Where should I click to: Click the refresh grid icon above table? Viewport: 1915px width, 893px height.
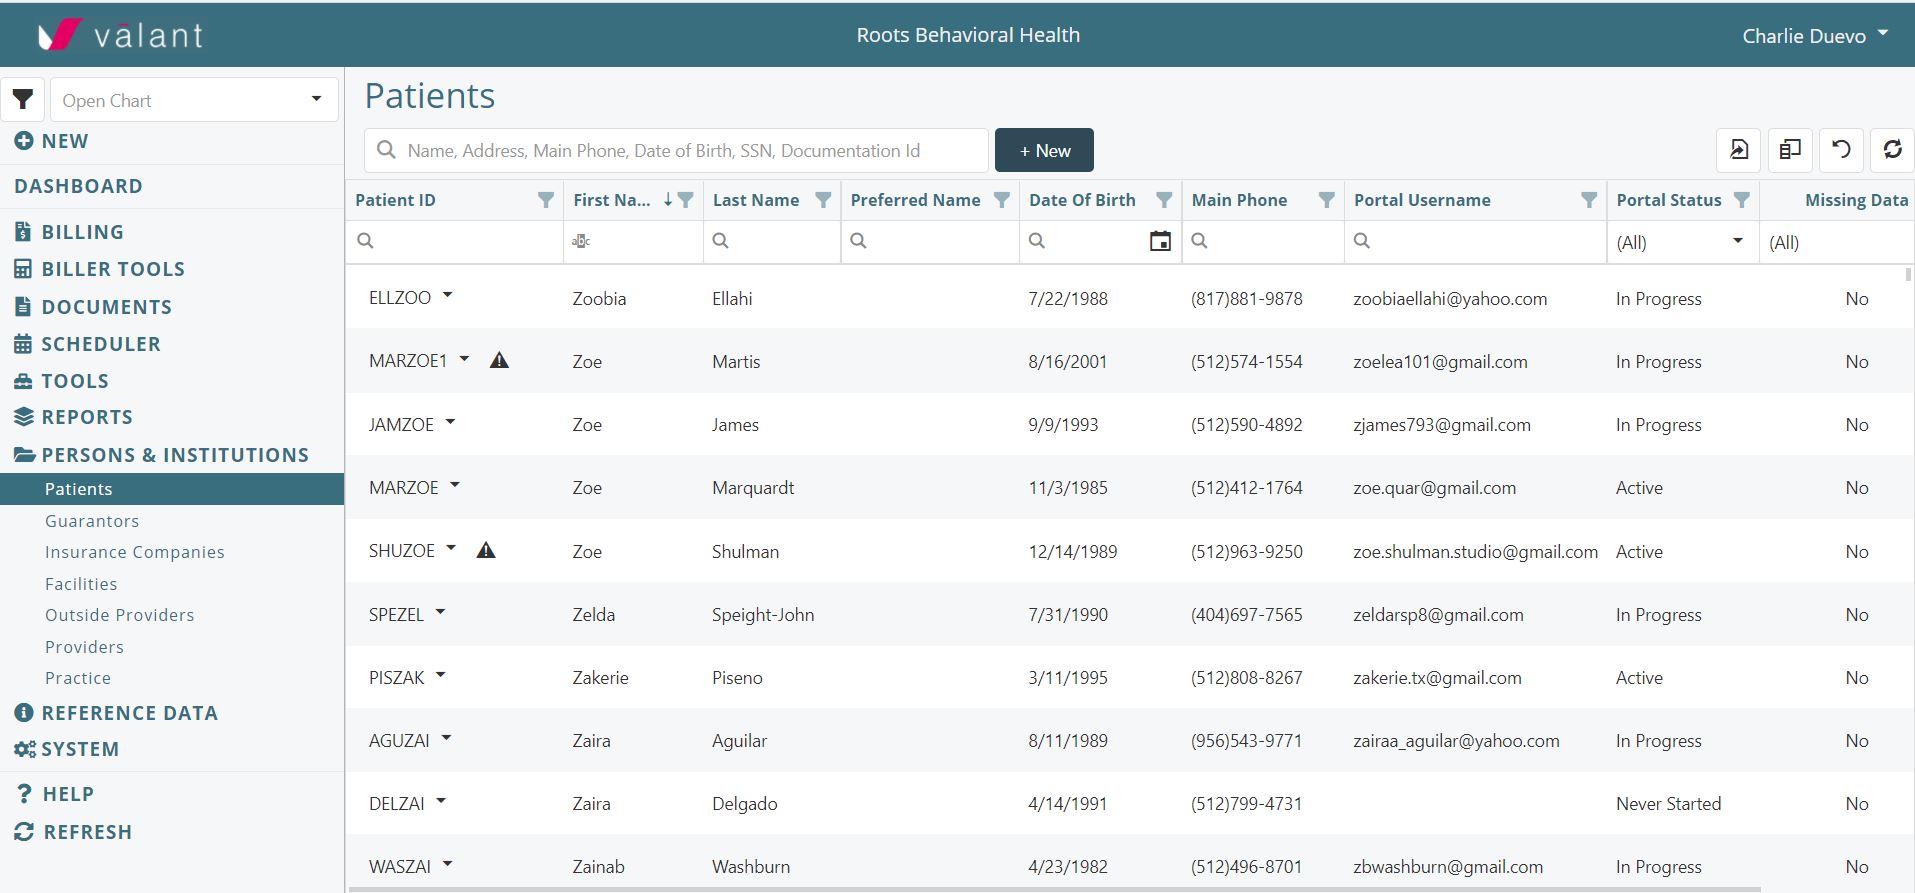tap(1892, 150)
